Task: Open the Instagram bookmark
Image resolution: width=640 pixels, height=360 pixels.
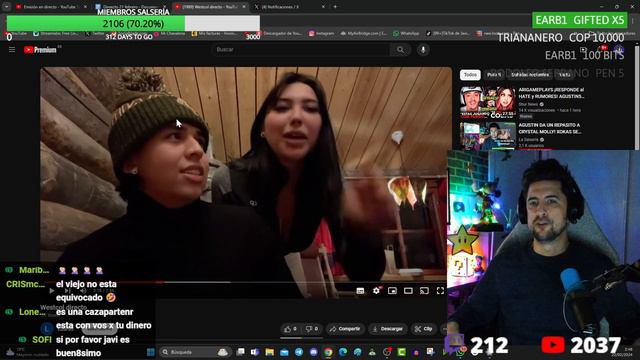Action: (321, 33)
